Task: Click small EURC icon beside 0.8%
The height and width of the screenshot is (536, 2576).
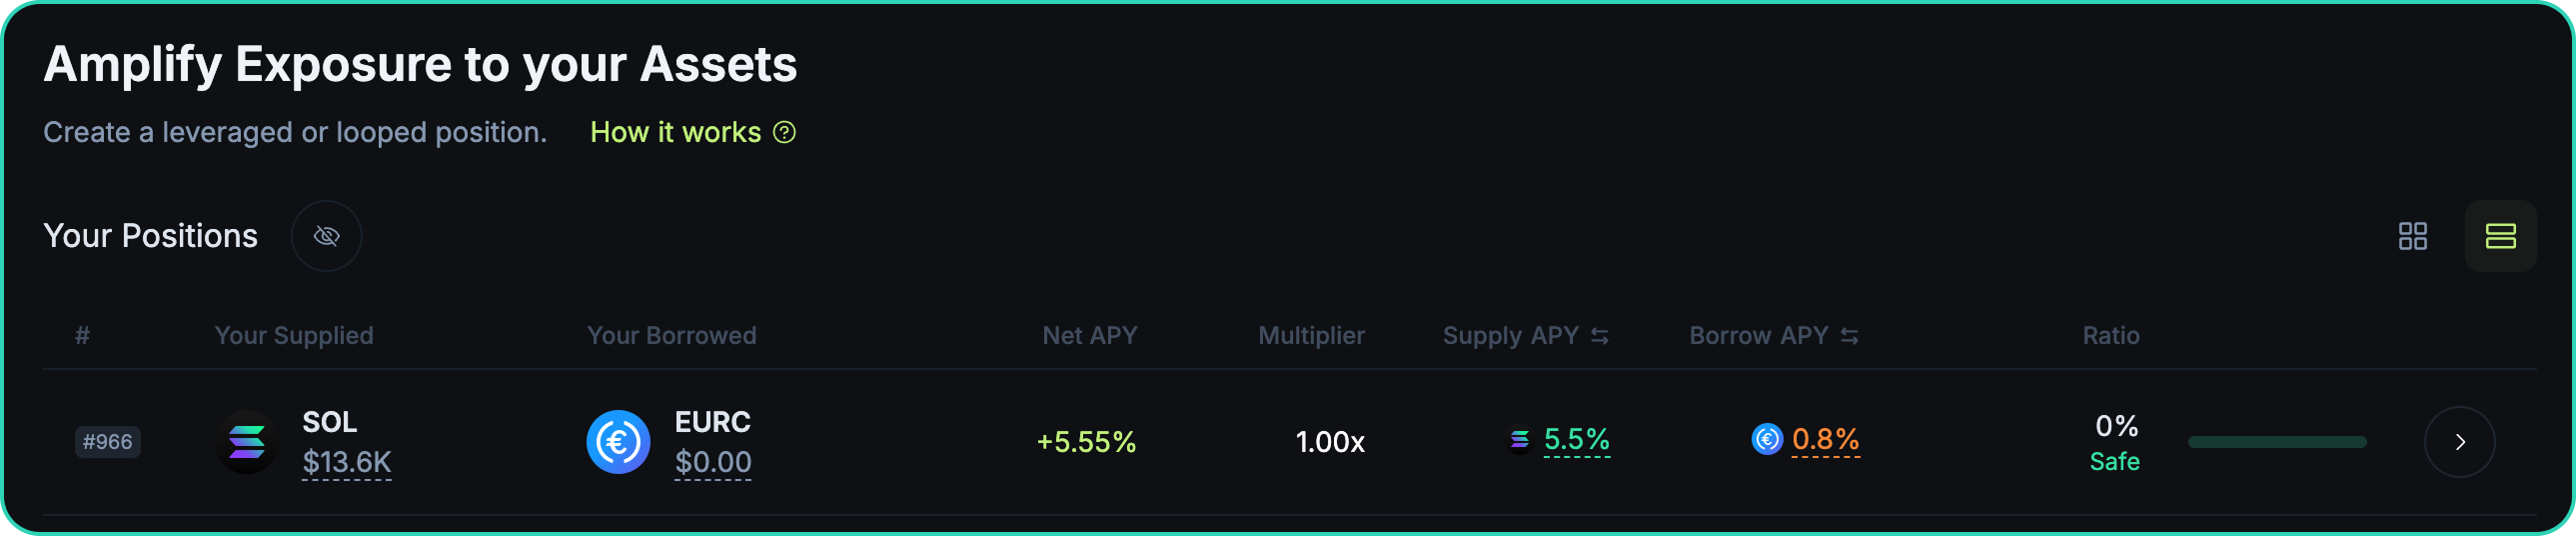Action: coord(1767,439)
